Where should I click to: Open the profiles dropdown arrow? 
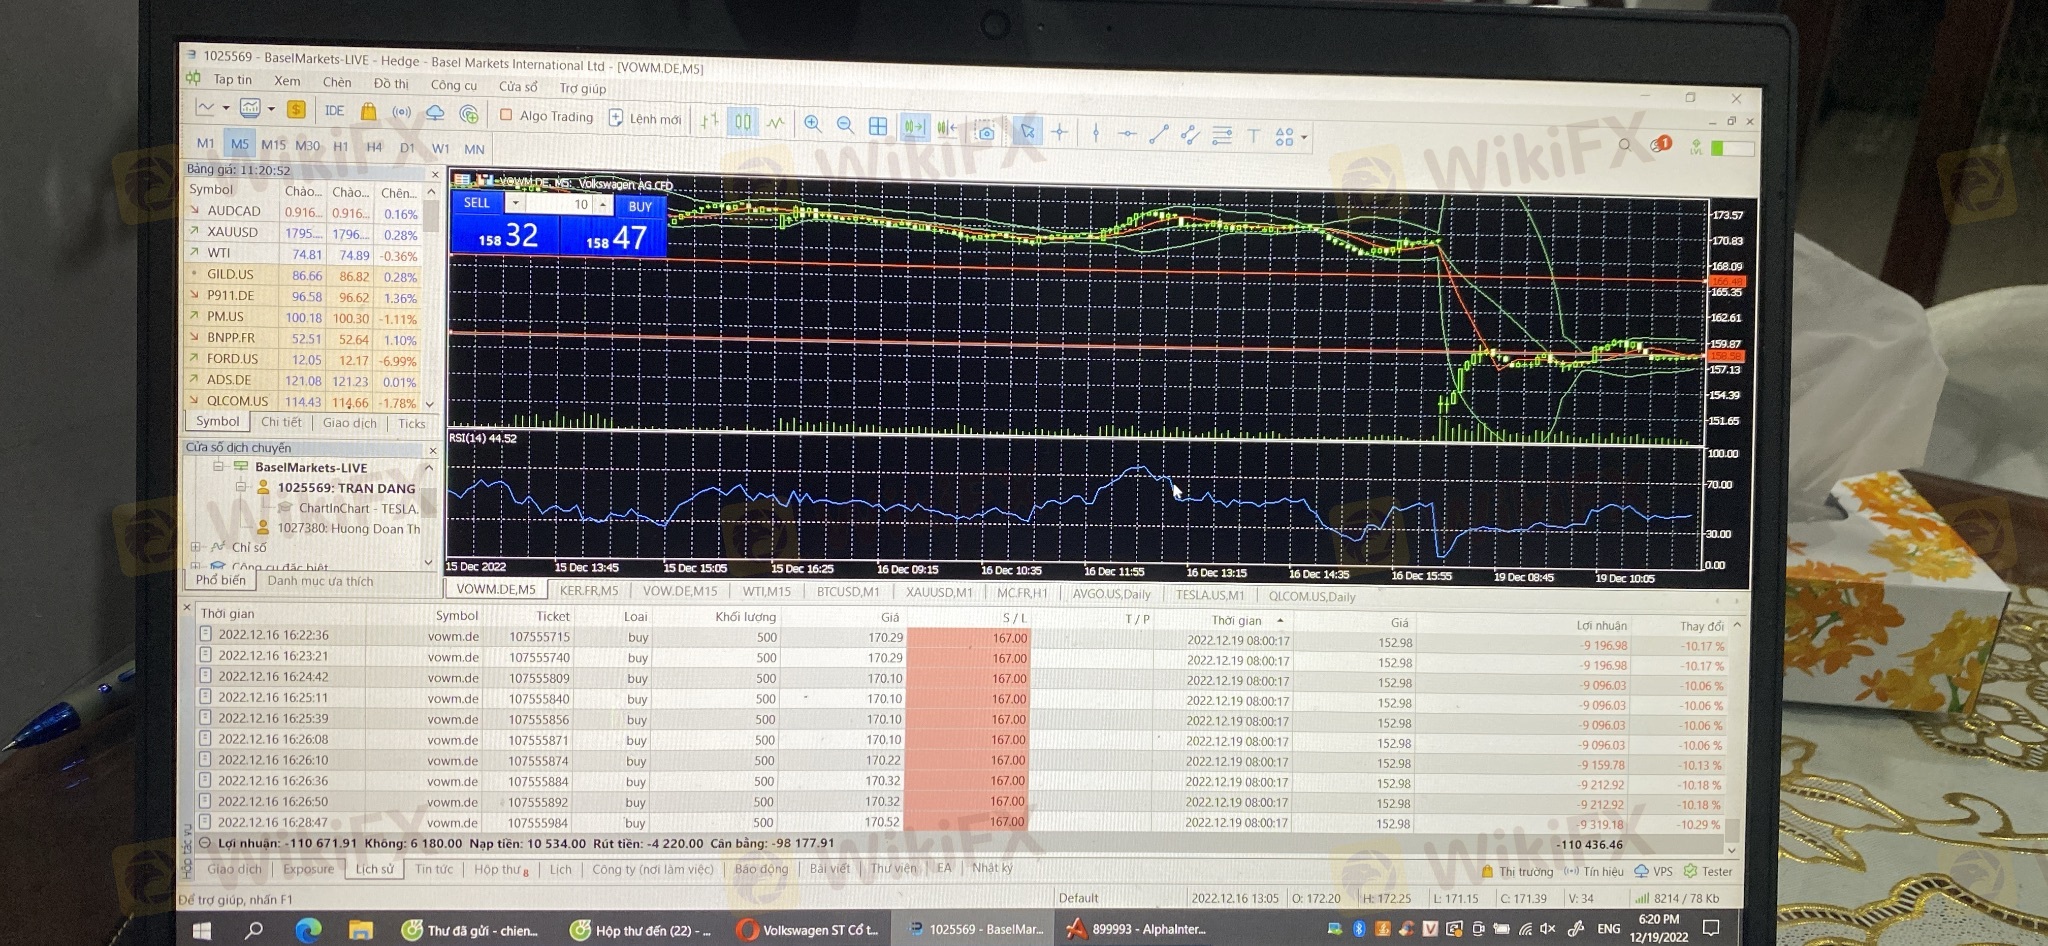tap(271, 109)
